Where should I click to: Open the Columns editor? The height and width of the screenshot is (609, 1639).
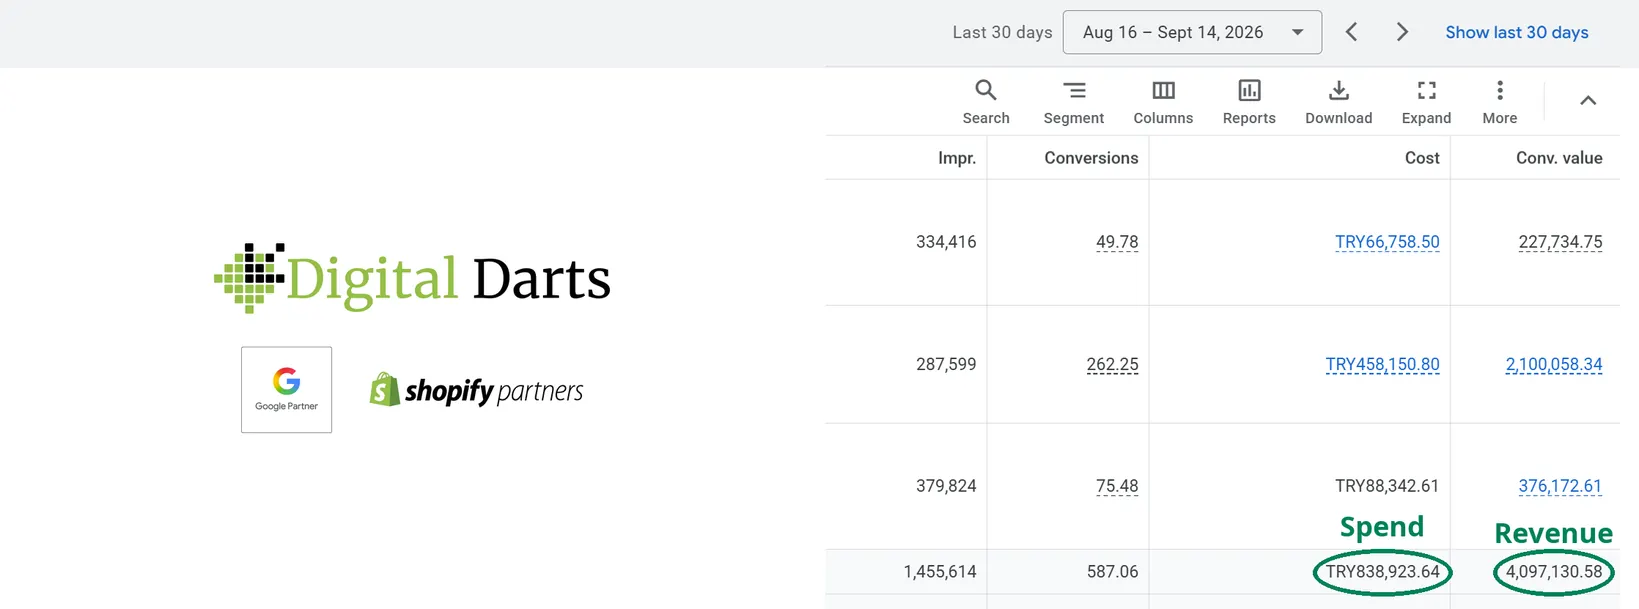tap(1163, 102)
